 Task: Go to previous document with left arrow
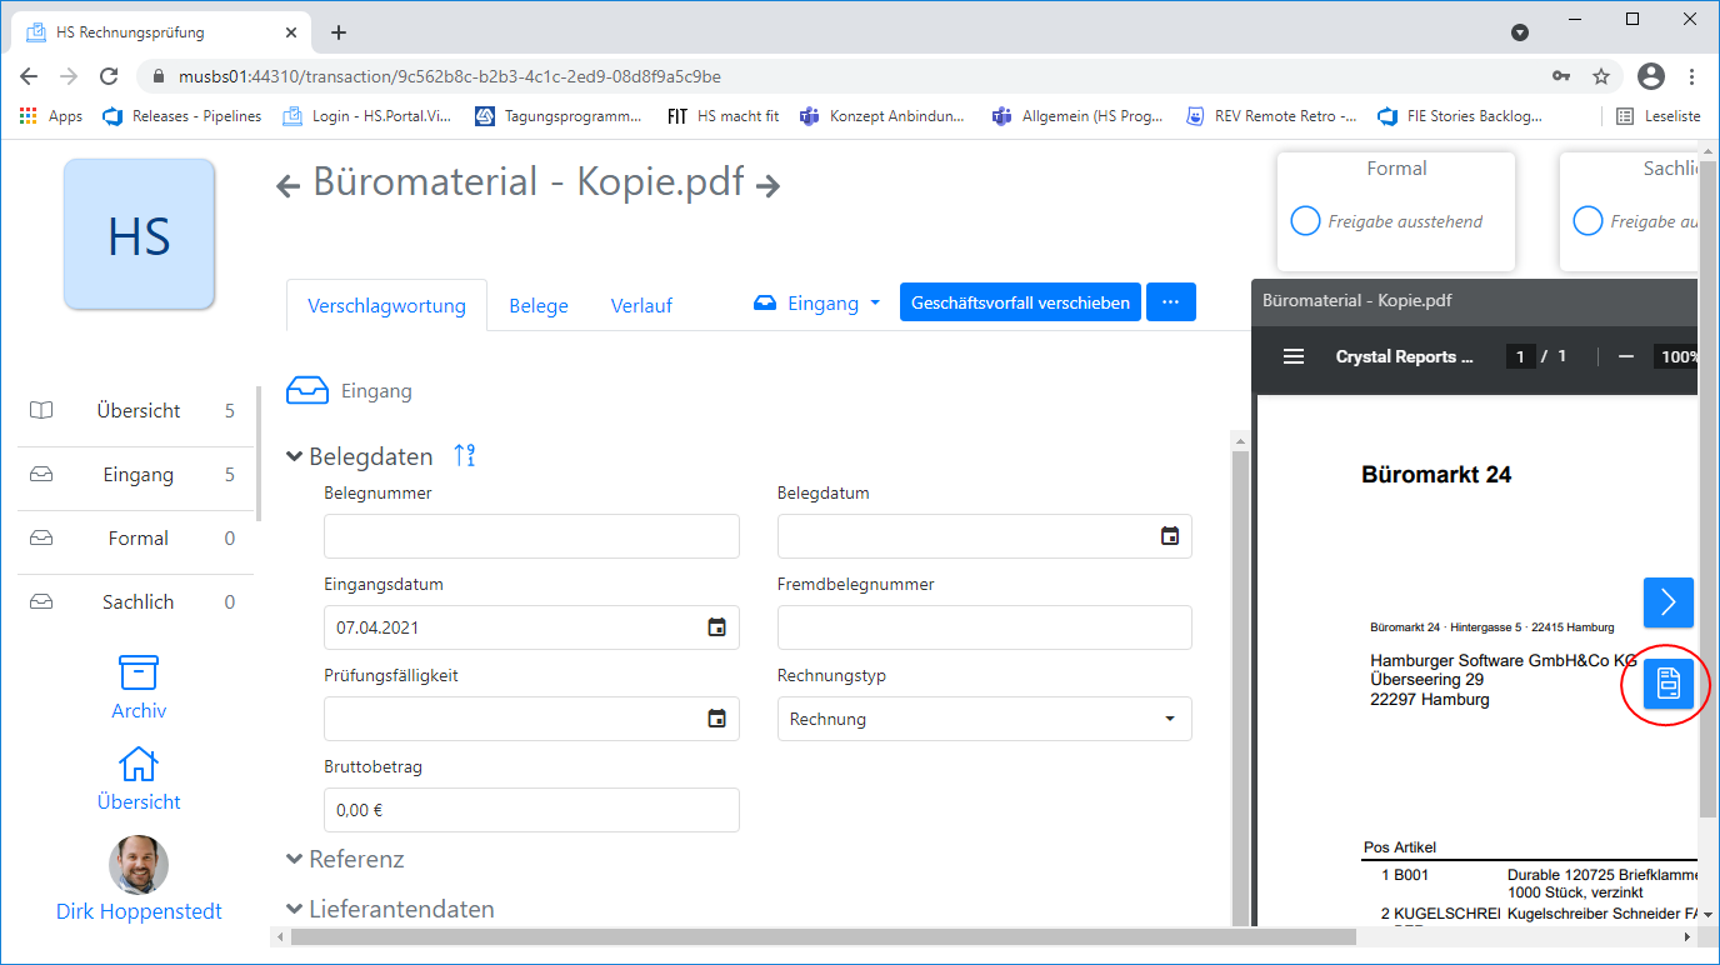288,186
